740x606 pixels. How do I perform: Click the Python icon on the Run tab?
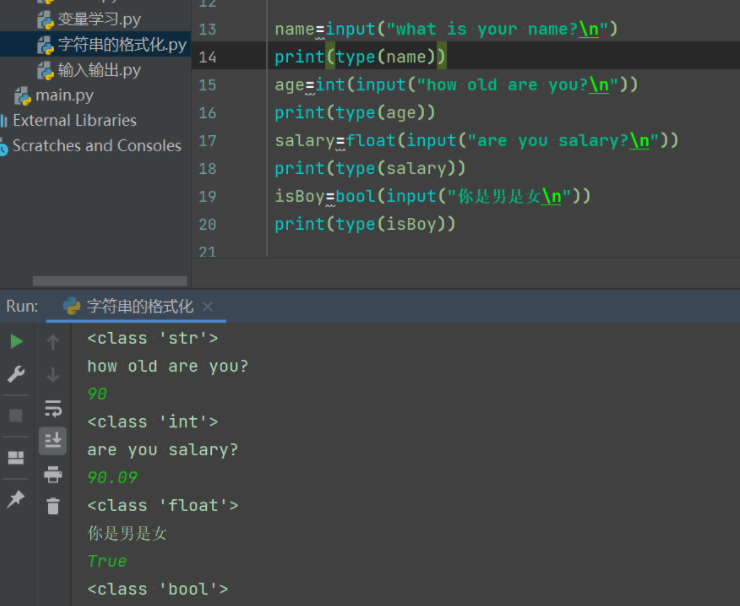point(72,306)
